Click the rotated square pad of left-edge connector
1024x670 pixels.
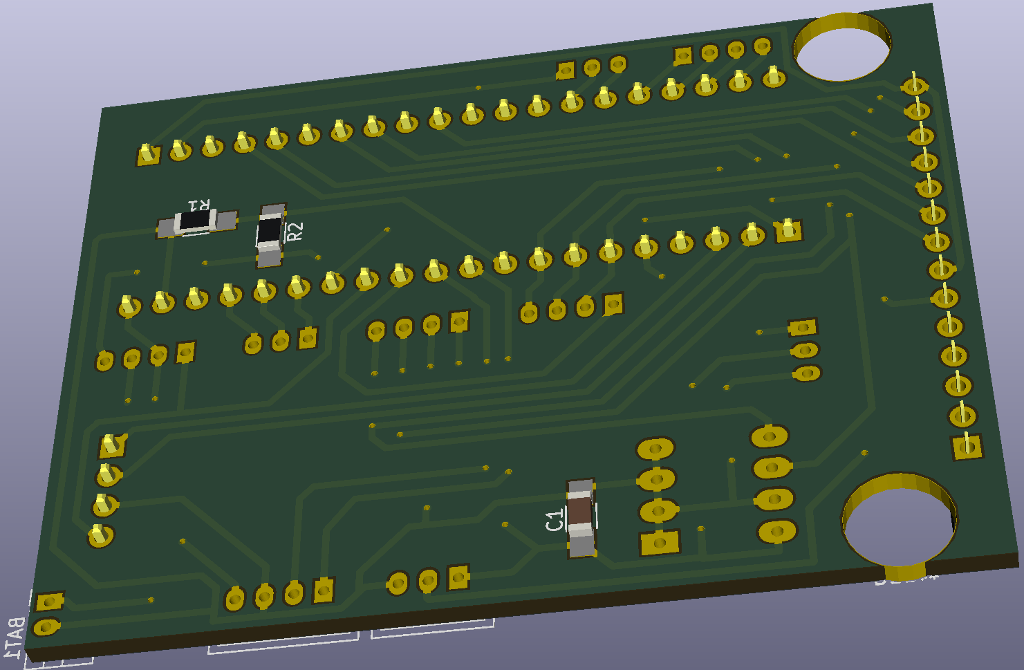(112, 445)
